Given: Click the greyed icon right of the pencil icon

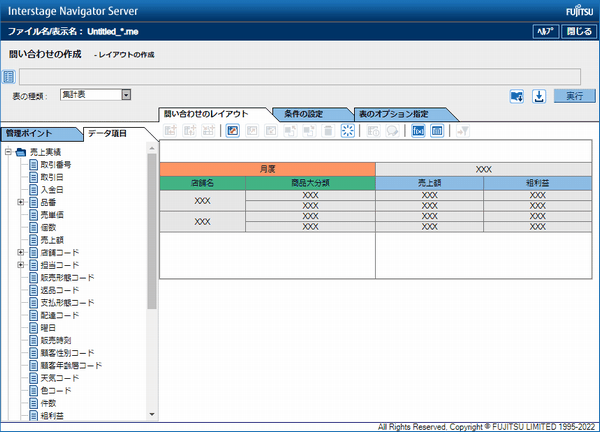Looking at the screenshot, I should (x=252, y=131).
